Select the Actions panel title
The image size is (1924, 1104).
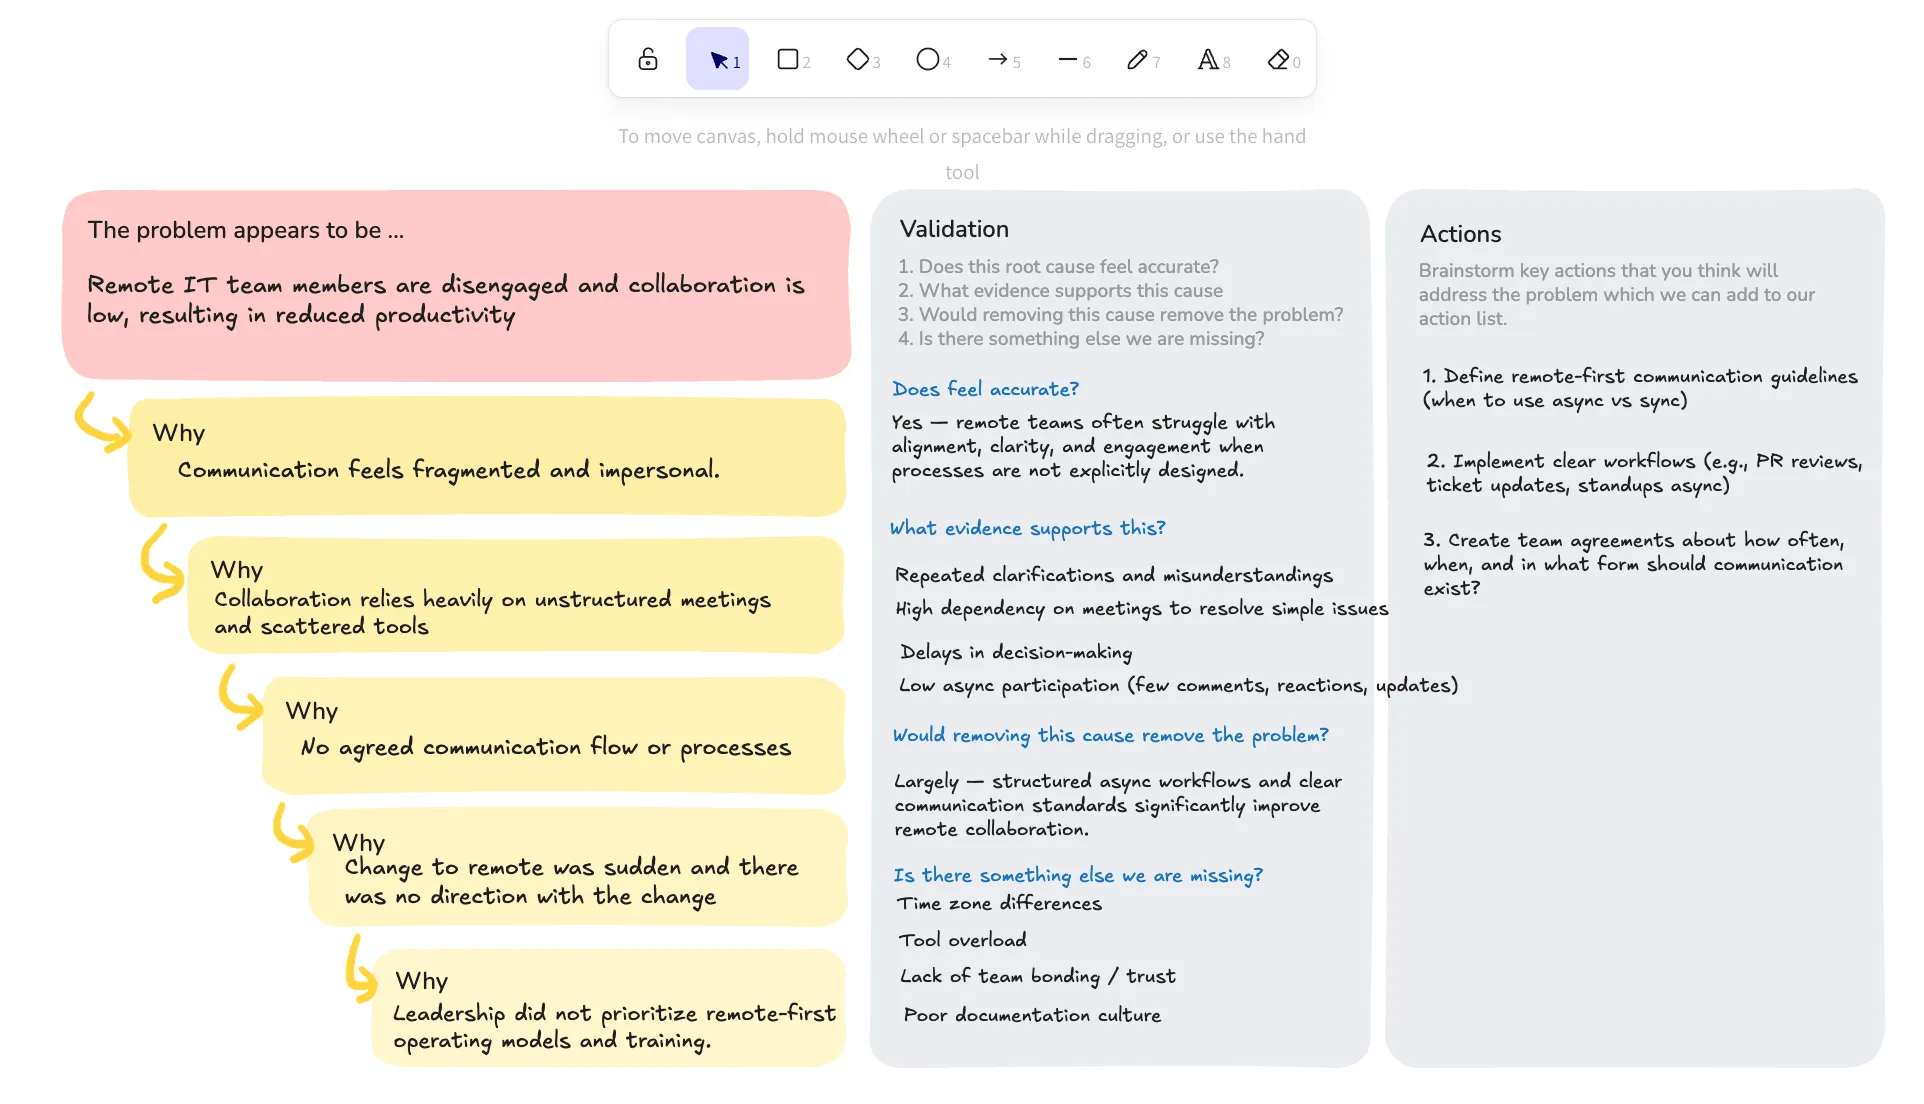1460,234
